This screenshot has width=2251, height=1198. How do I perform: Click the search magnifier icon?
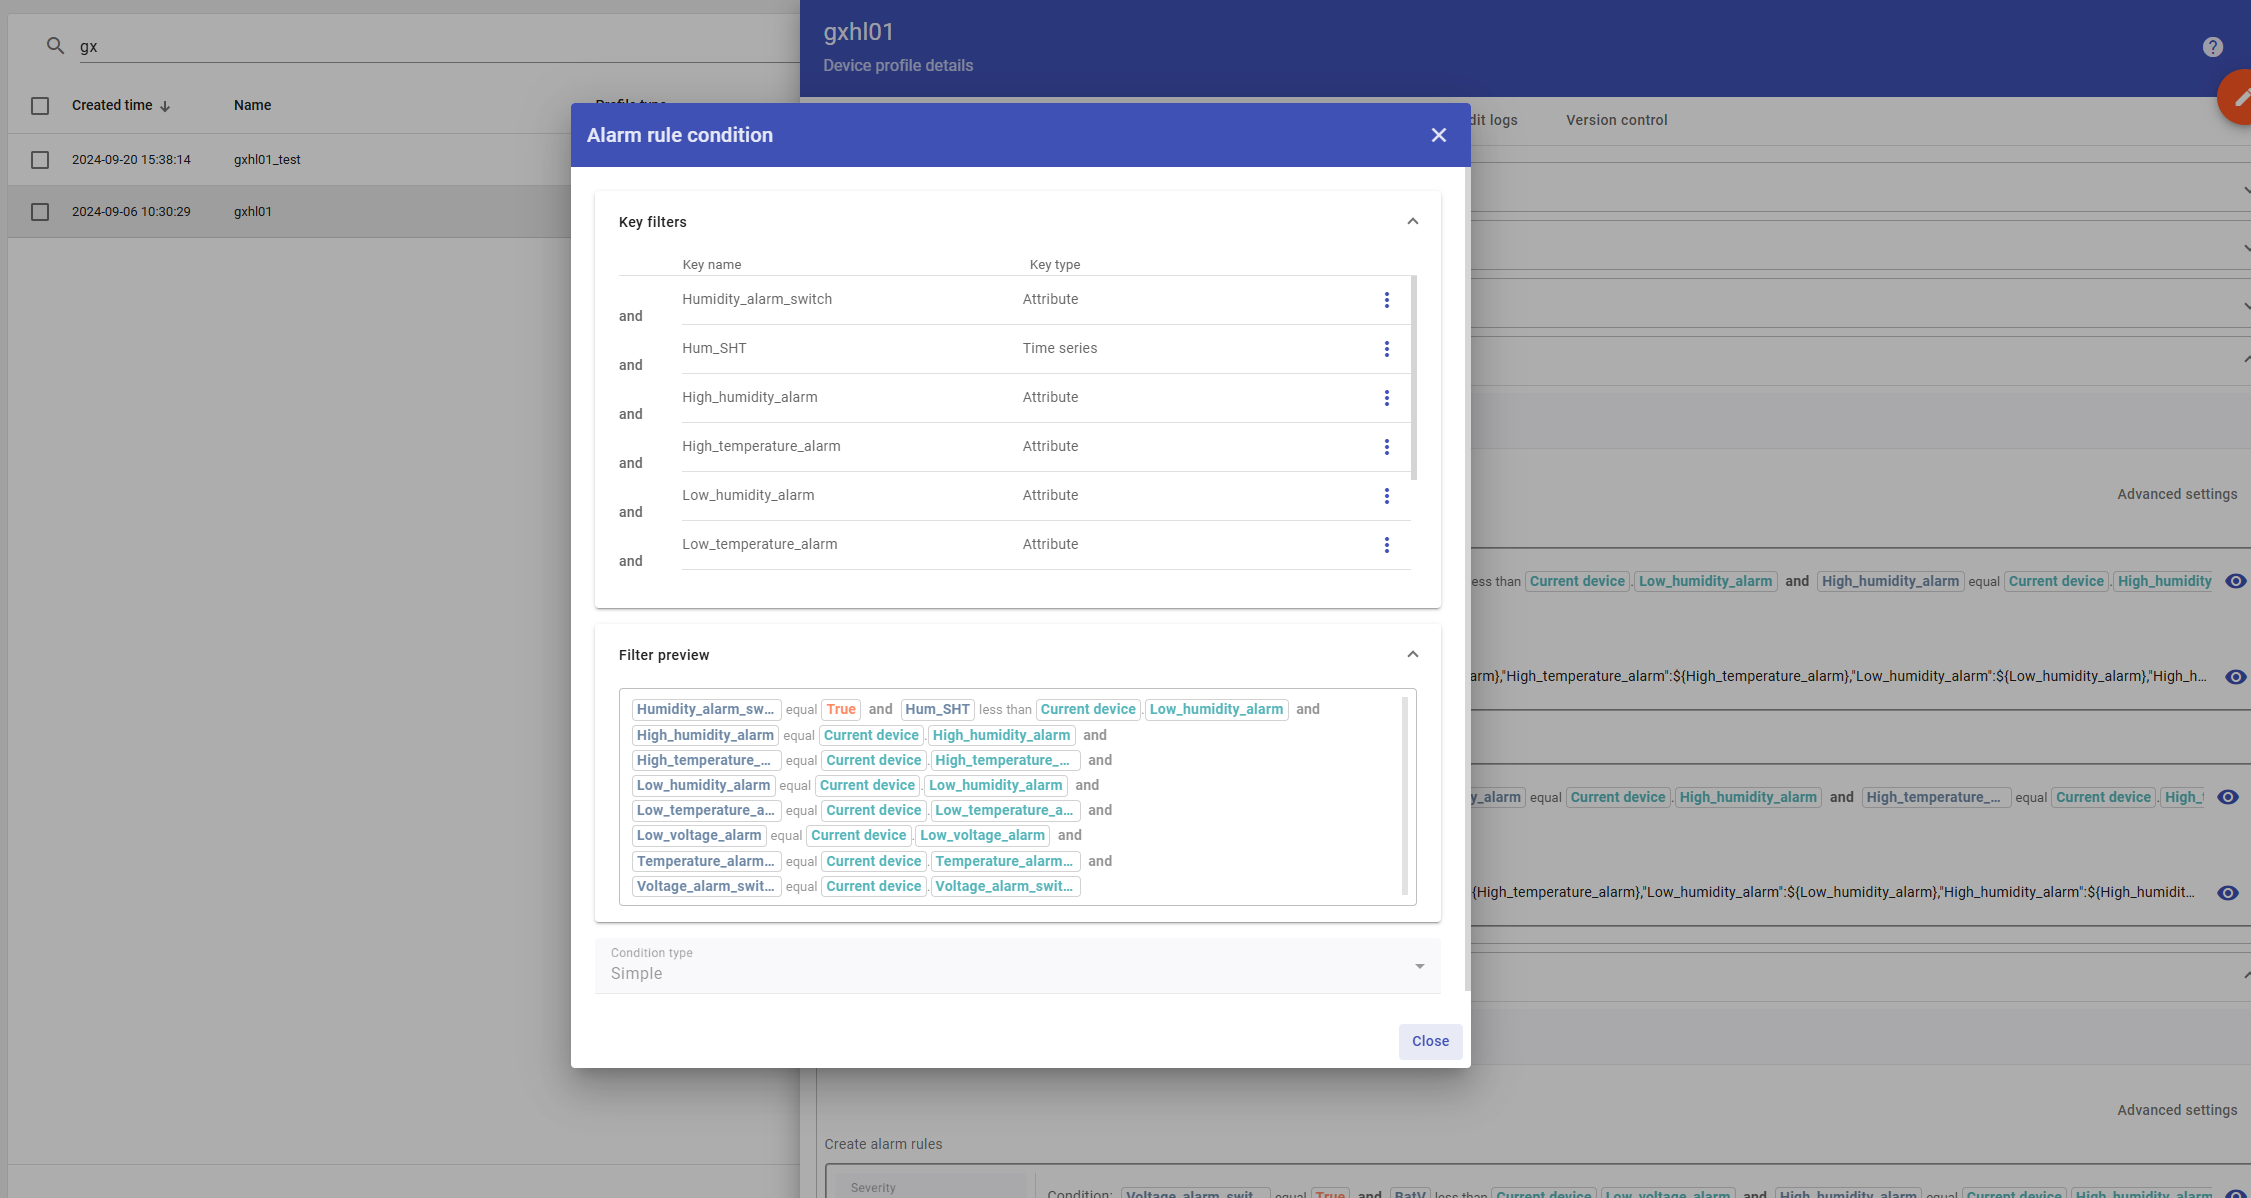[55, 46]
